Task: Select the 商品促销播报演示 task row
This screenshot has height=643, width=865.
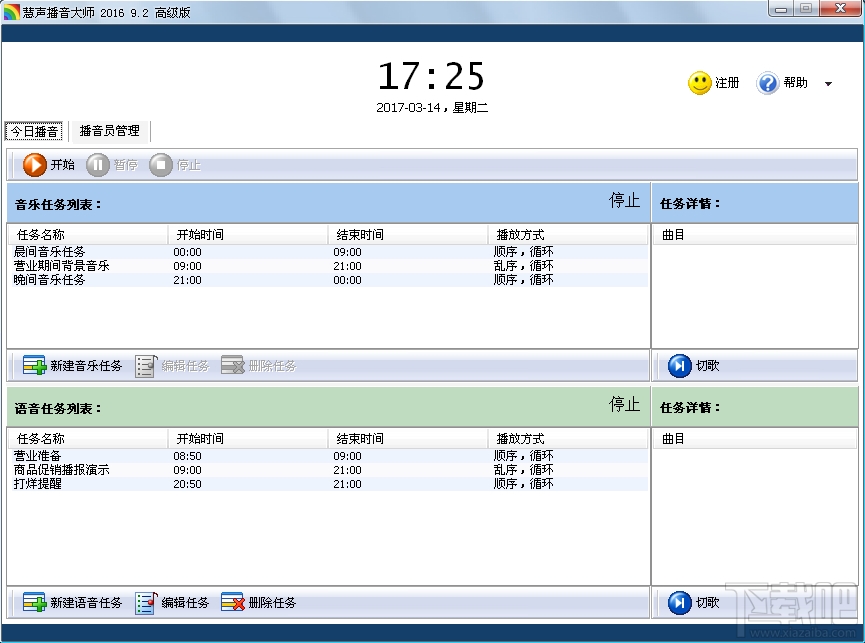Action: point(85,470)
